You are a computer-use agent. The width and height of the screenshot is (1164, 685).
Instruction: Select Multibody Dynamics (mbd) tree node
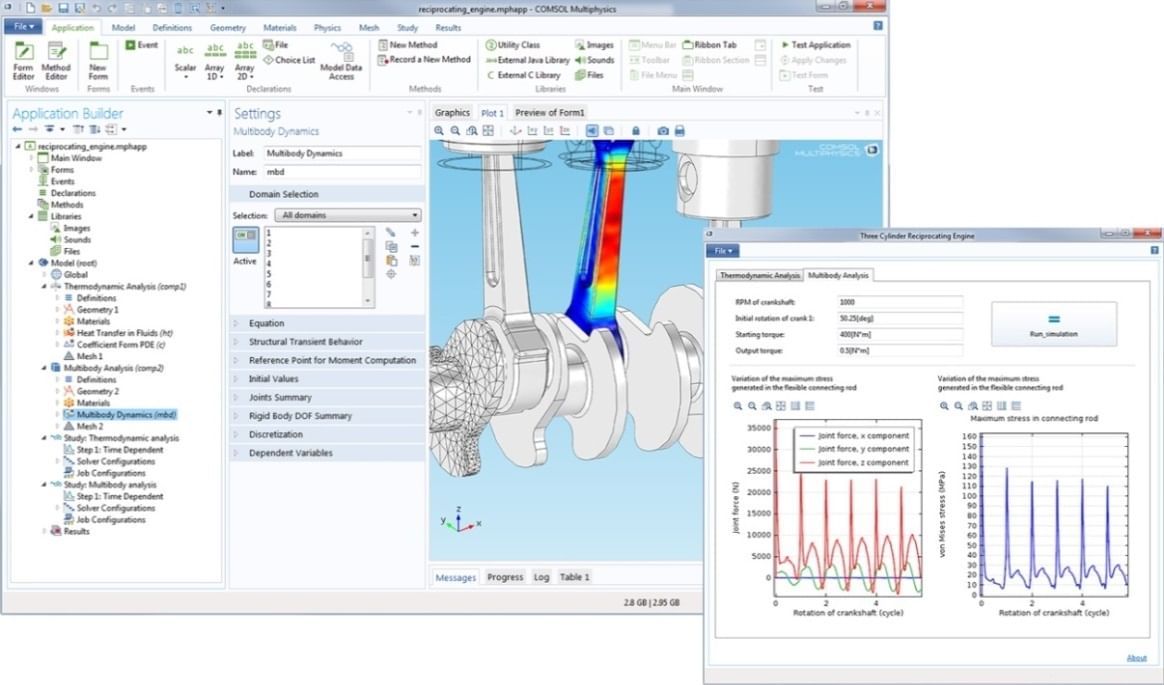click(x=125, y=414)
